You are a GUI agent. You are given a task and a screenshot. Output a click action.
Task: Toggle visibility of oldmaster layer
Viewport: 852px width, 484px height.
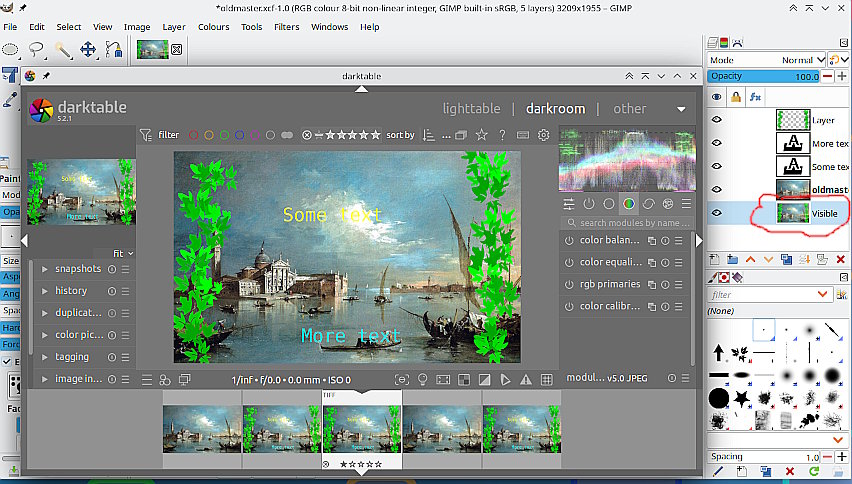point(716,190)
